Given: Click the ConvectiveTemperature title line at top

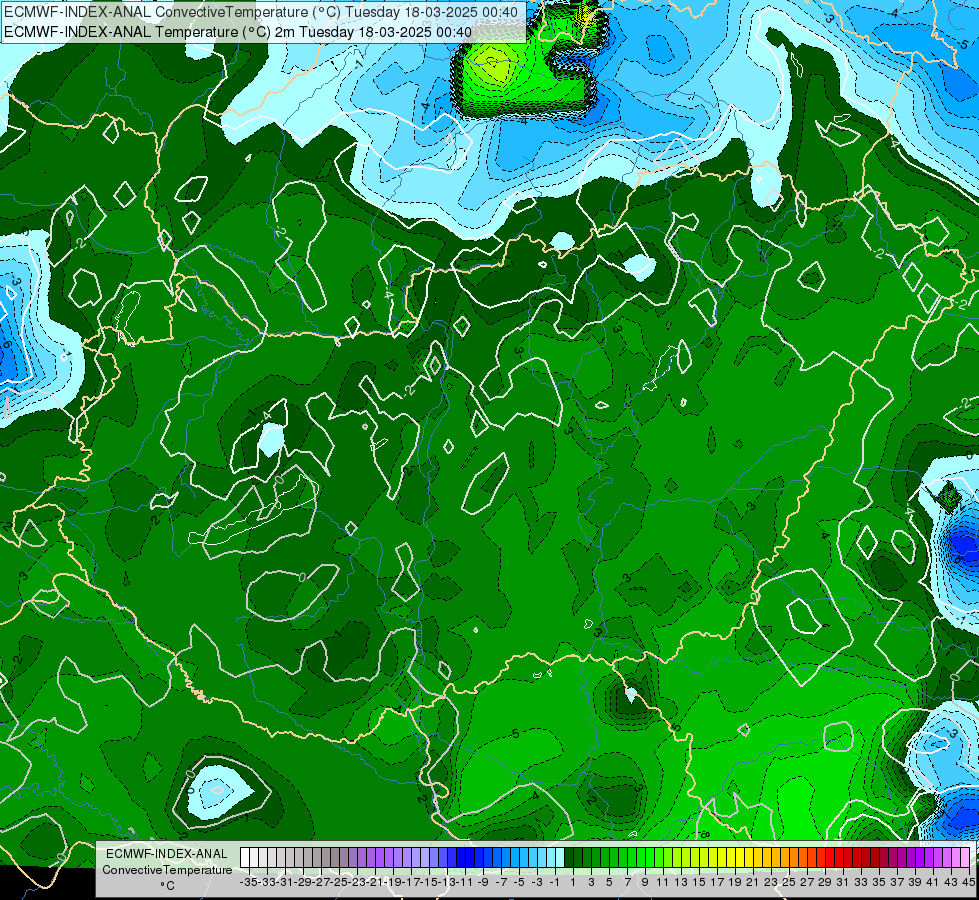Looking at the screenshot, I should [x=261, y=12].
